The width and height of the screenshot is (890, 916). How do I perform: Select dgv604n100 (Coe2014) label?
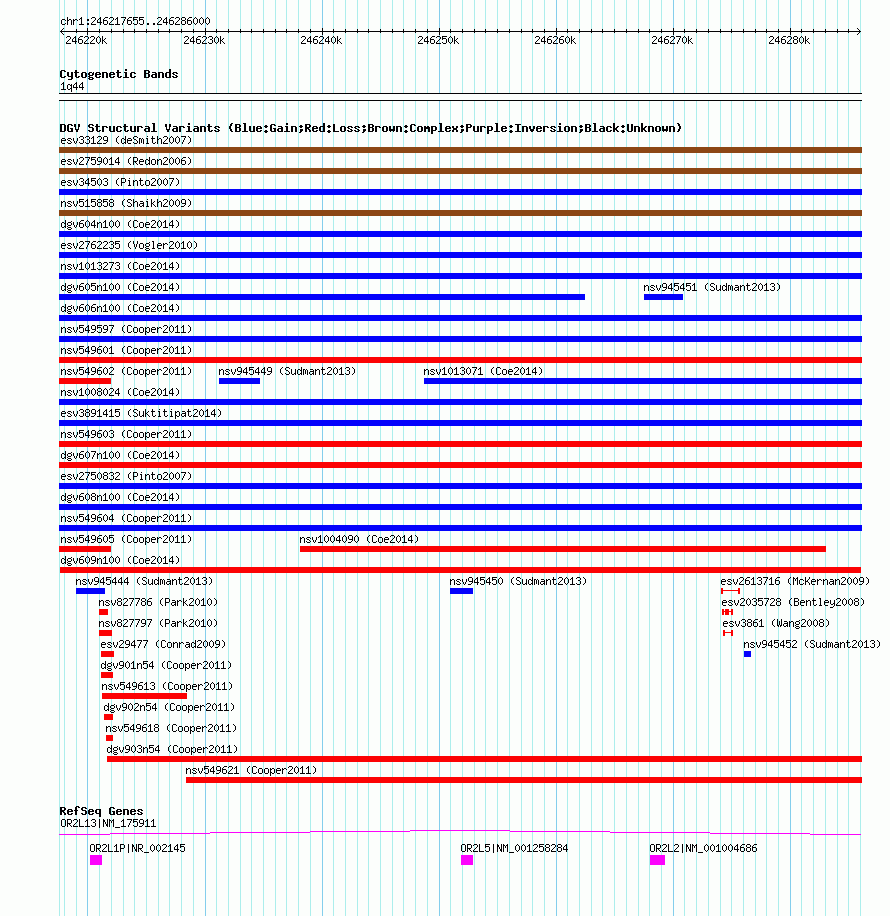point(120,224)
